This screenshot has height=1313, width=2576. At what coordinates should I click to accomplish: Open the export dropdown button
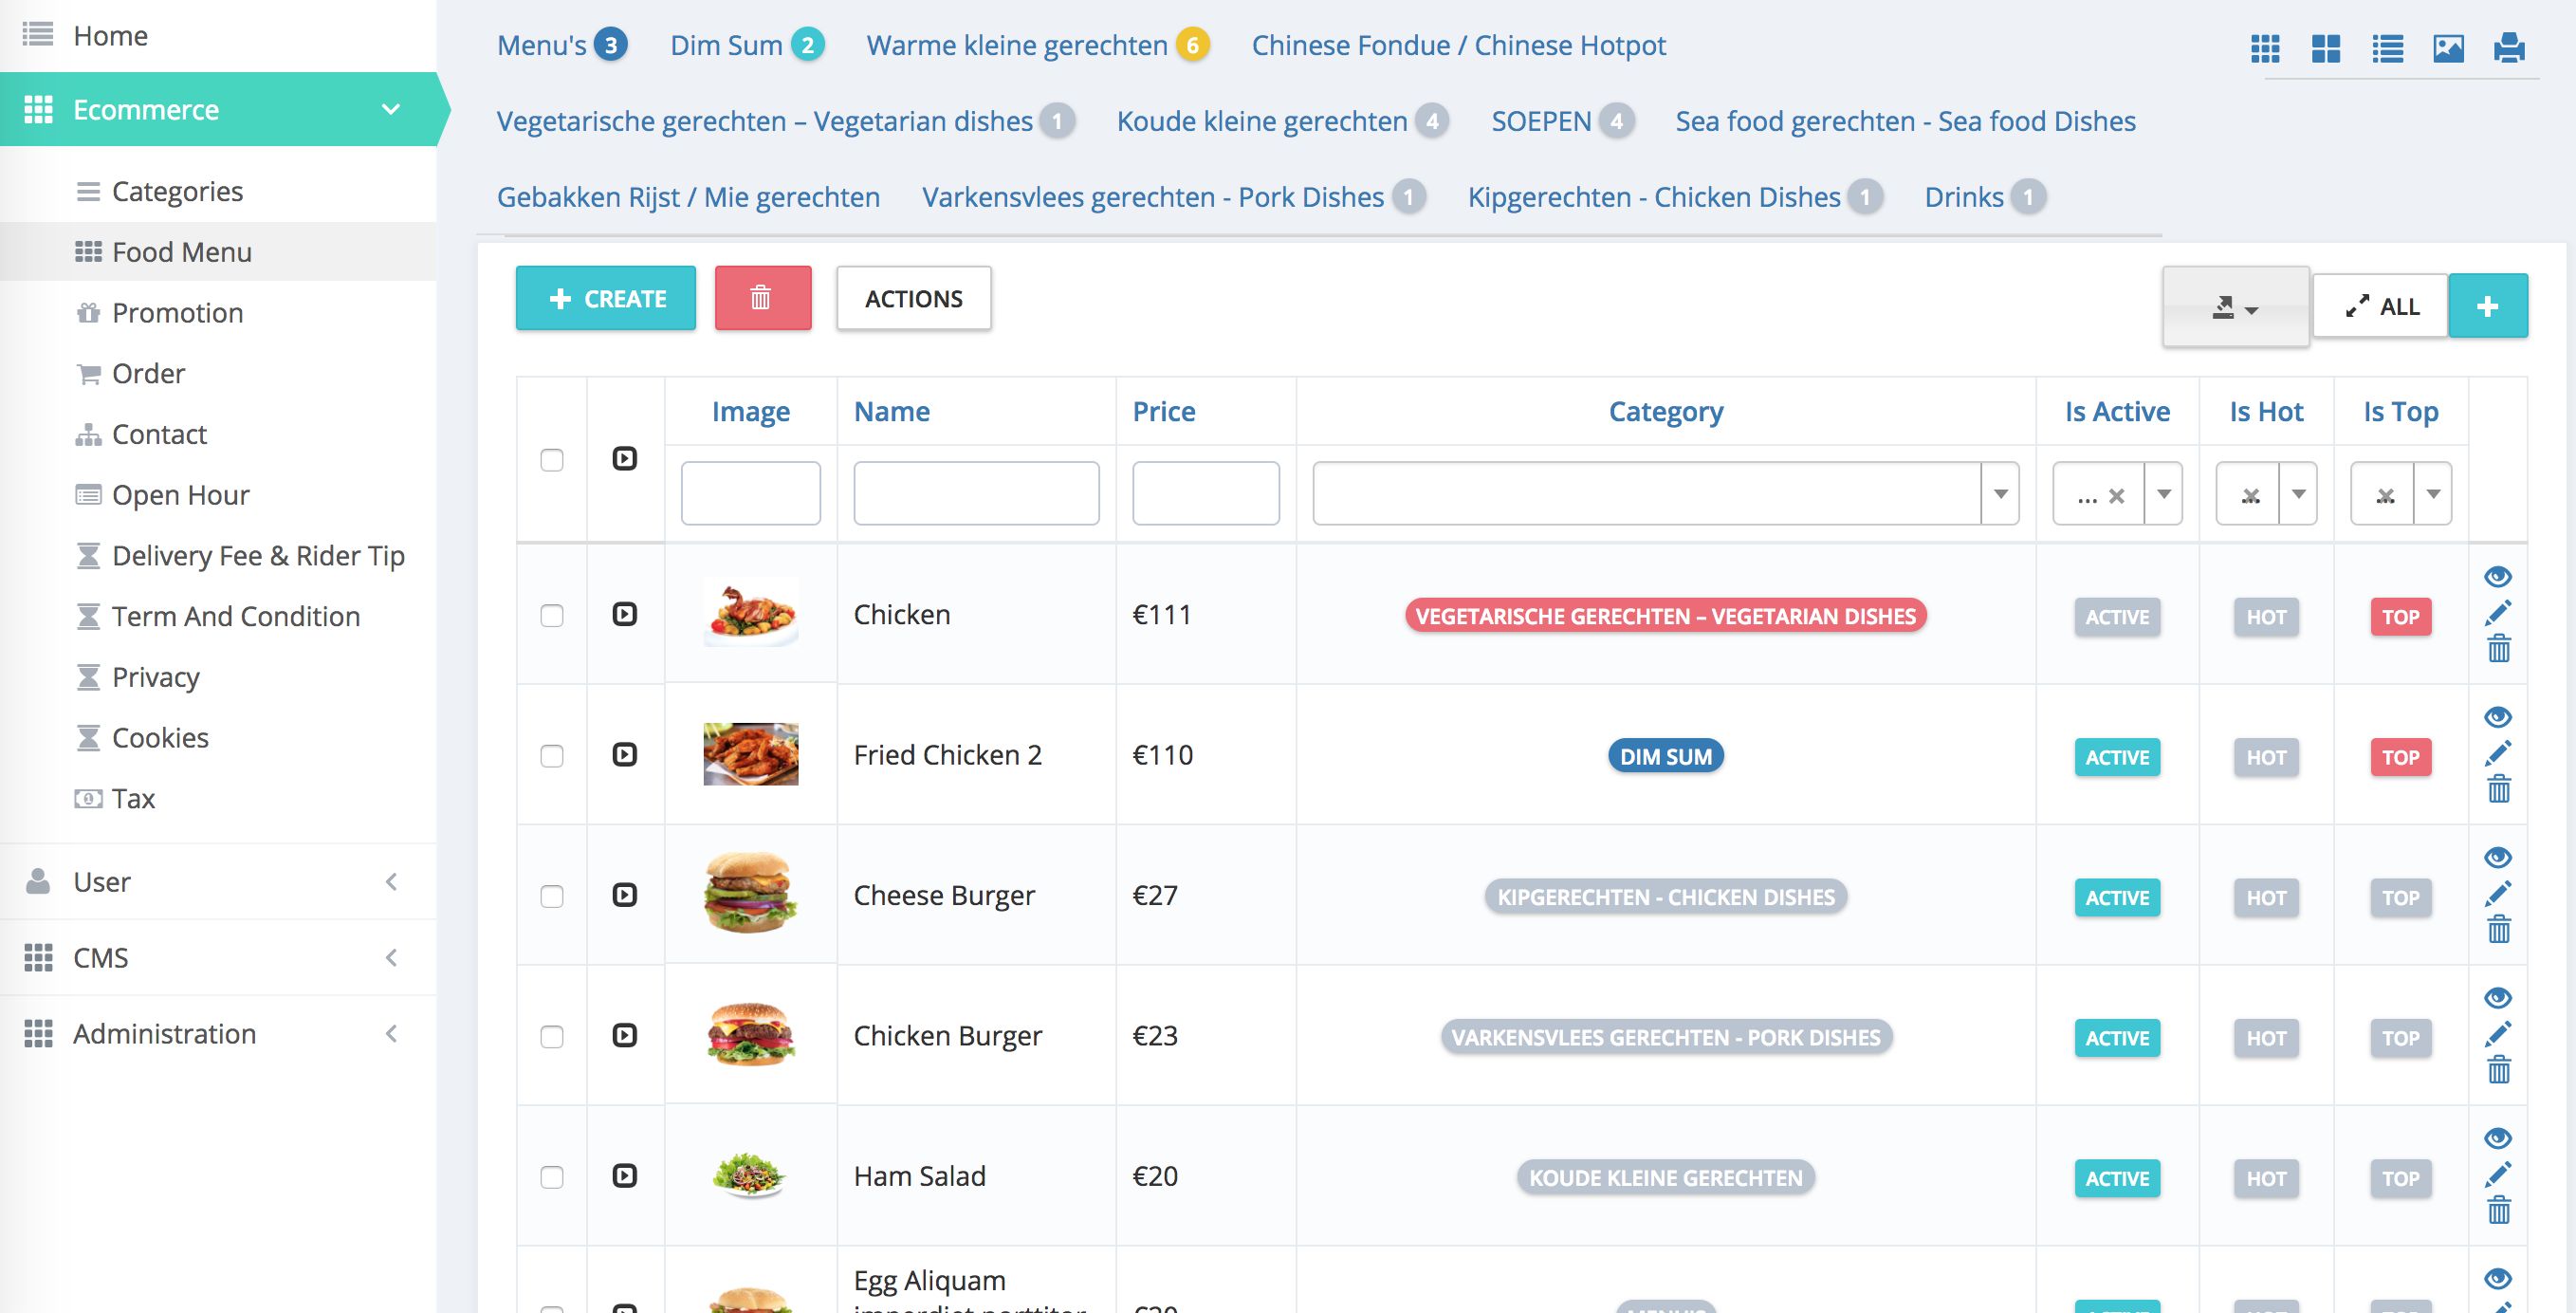2235,306
